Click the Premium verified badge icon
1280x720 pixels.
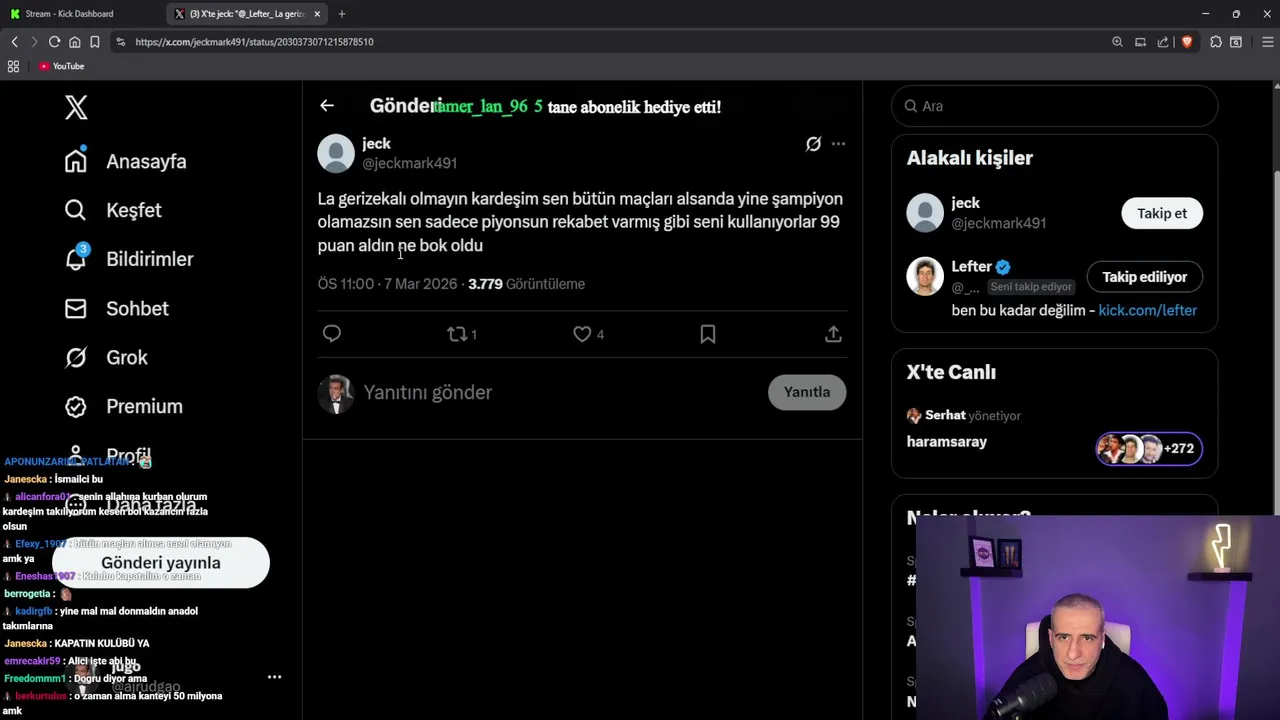point(76,406)
